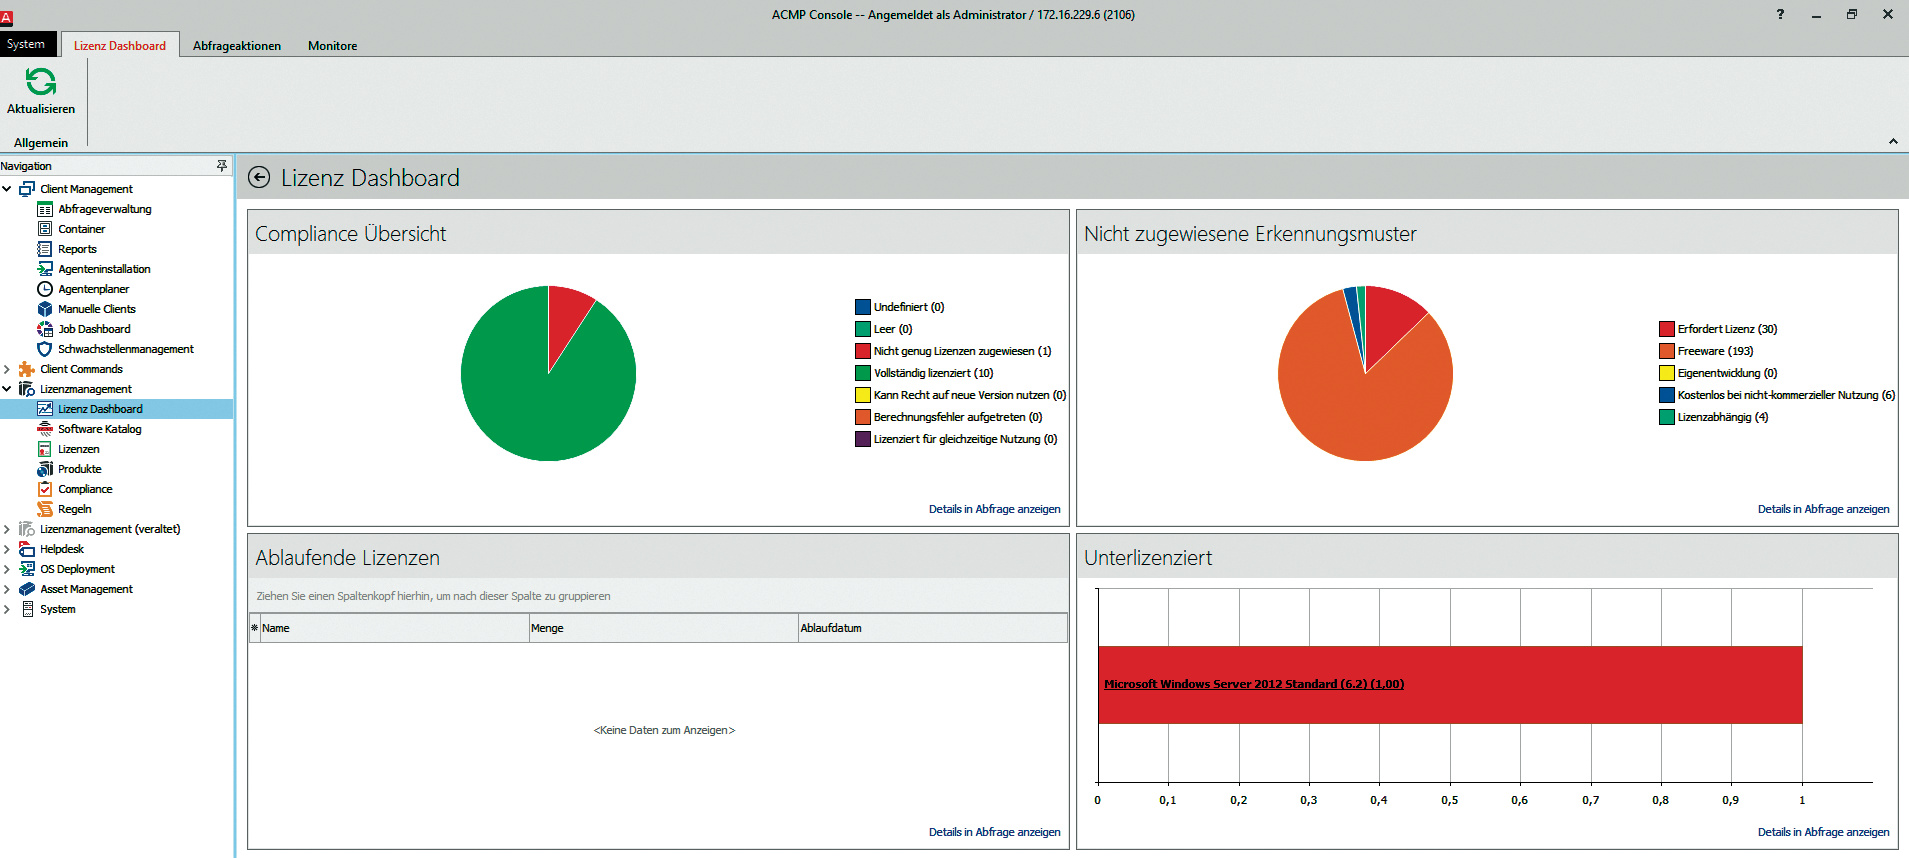The width and height of the screenshot is (1909, 858).
Task: Open the Microsoft Windows Server 2012 Standard link
Action: (x=1253, y=684)
